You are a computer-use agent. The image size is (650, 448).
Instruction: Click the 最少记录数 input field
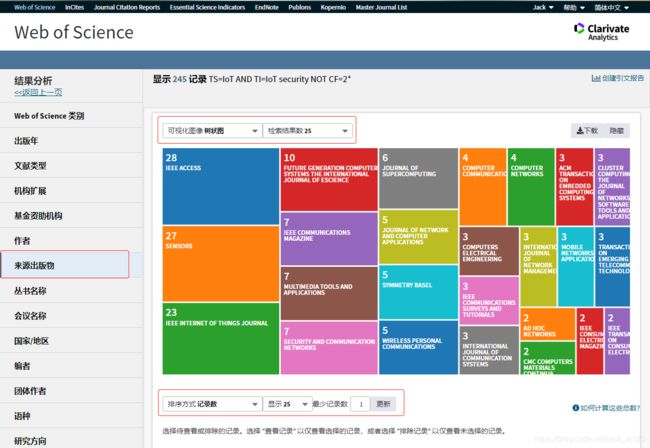point(360,404)
